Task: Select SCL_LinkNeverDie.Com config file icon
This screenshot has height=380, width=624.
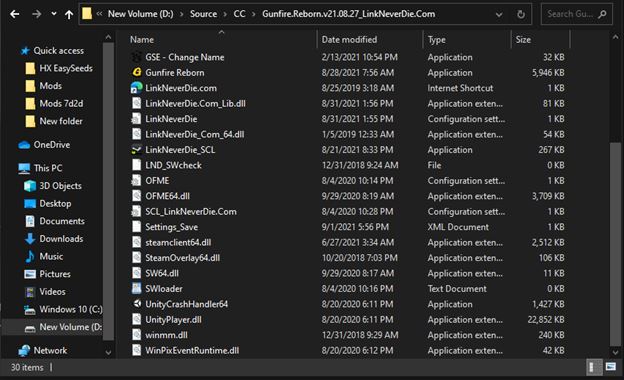Action: [x=136, y=211]
